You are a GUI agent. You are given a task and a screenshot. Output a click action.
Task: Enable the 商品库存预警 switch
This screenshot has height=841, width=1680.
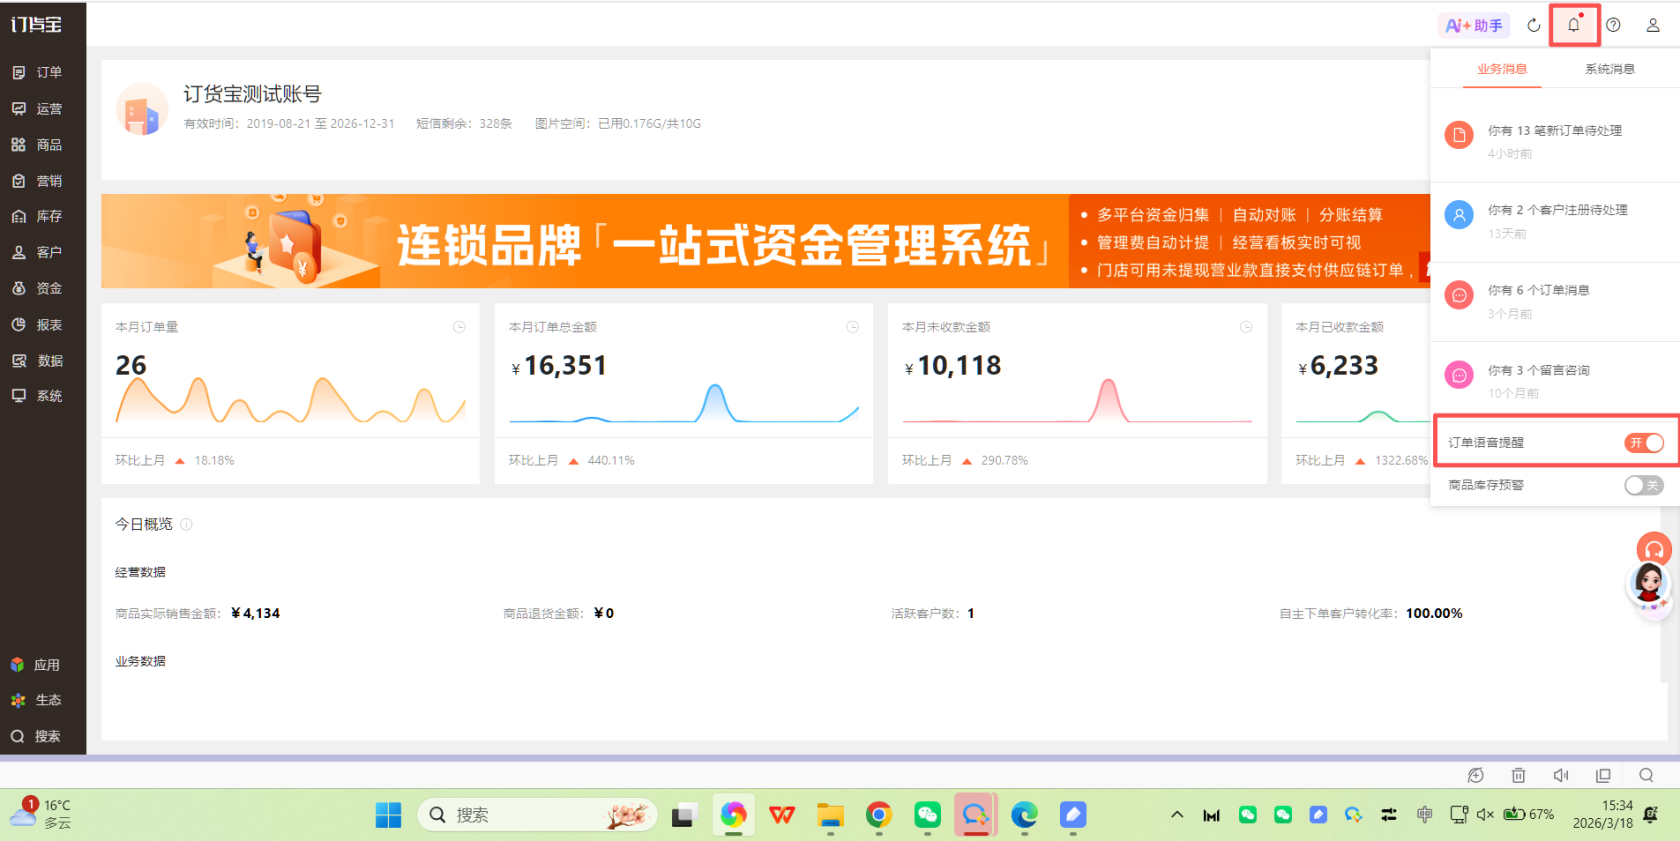click(x=1644, y=485)
